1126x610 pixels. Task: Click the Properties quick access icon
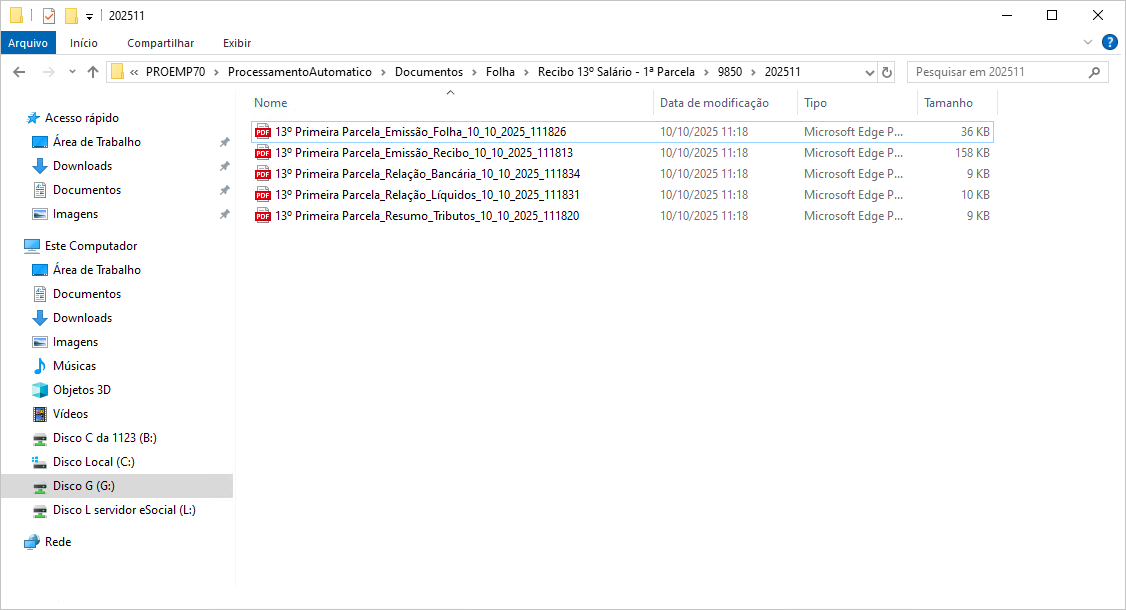49,15
